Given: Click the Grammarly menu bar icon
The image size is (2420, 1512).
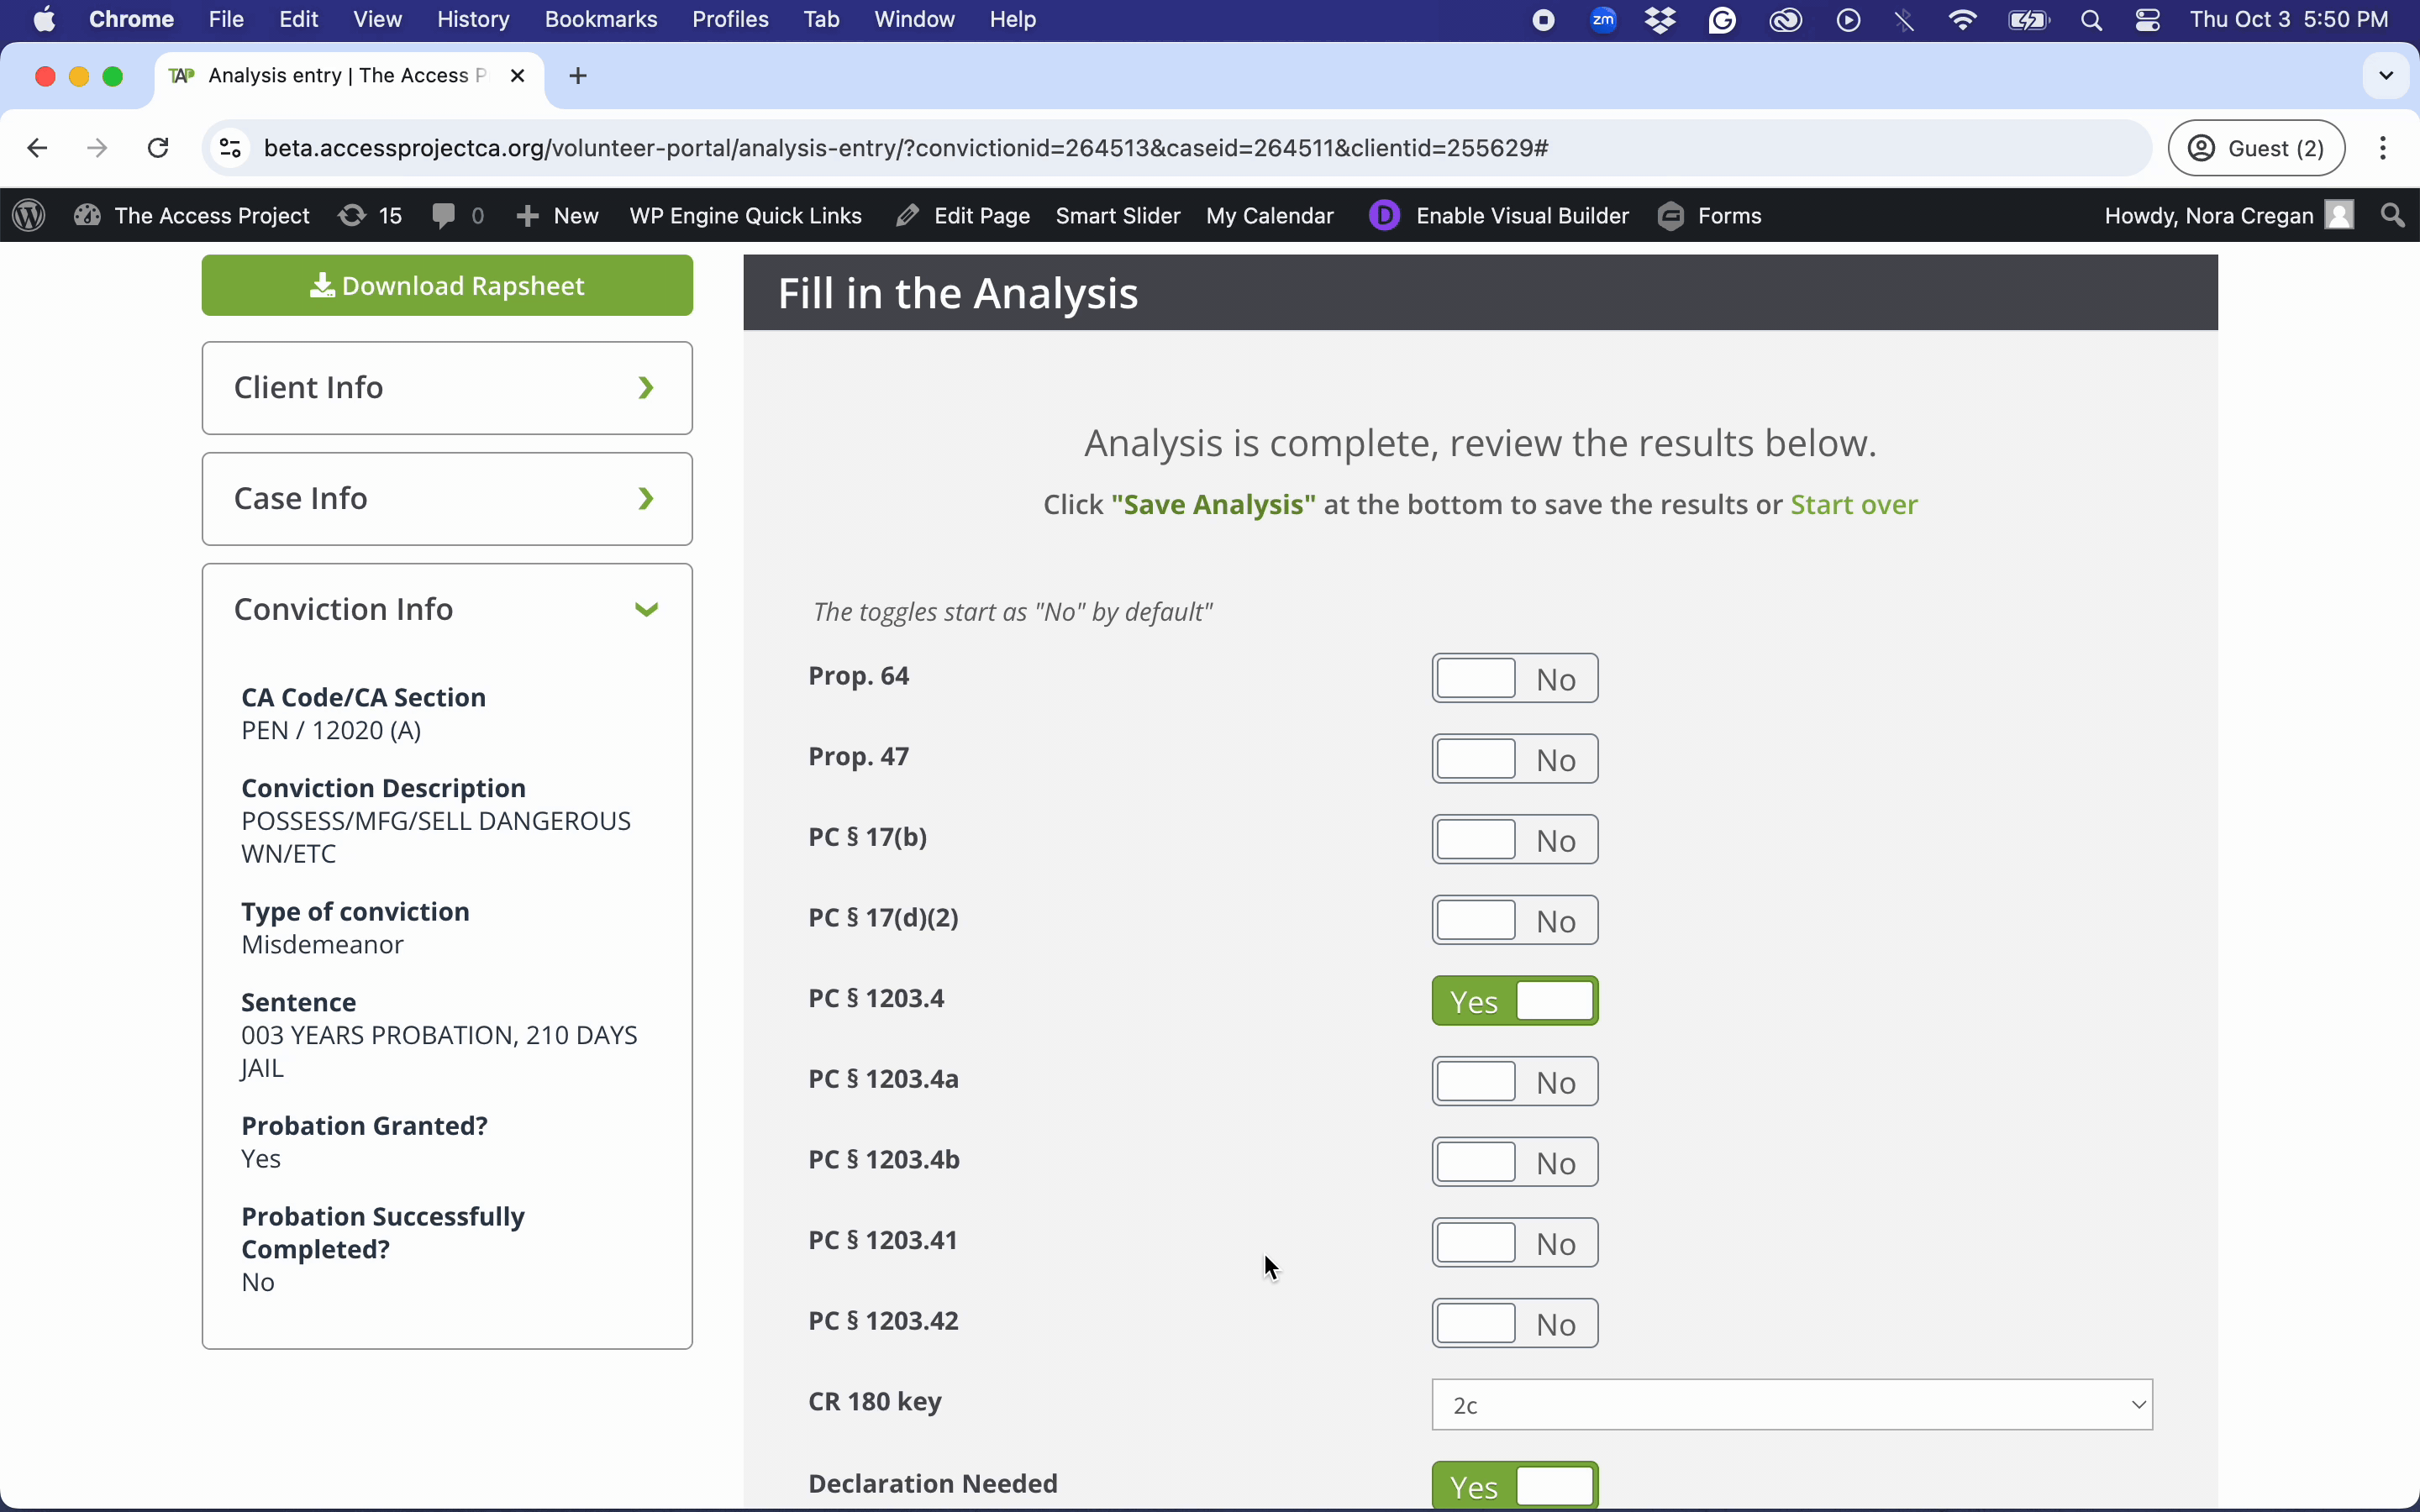Looking at the screenshot, I should [1722, 20].
